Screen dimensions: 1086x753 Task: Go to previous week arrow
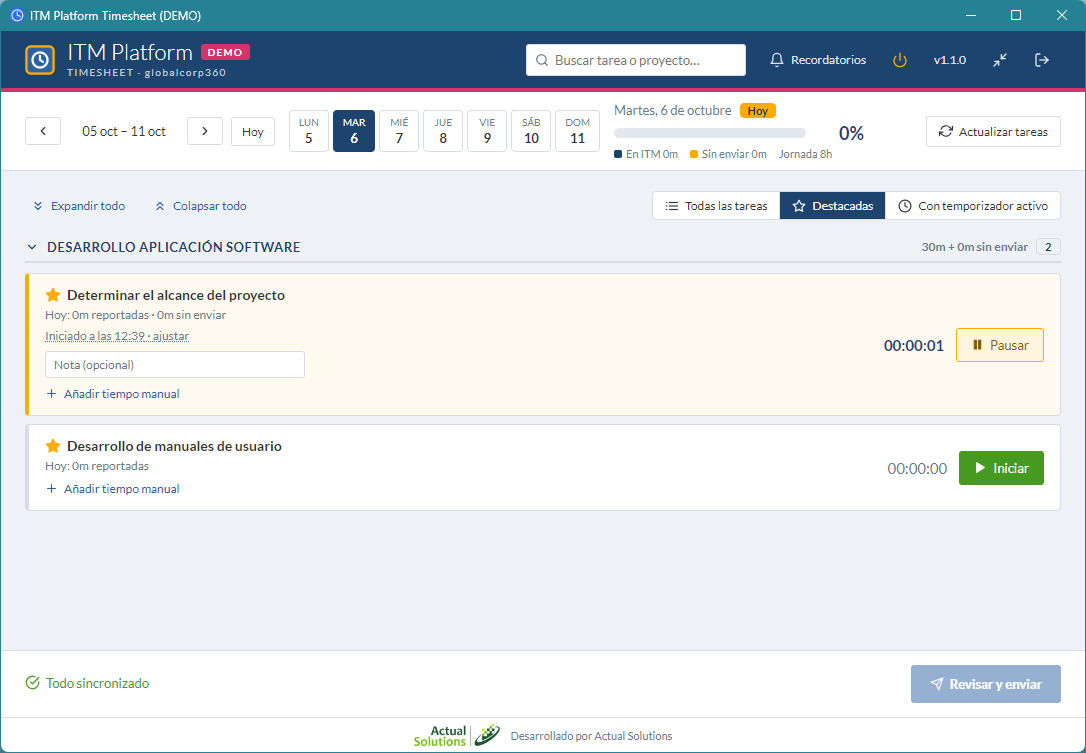(43, 132)
